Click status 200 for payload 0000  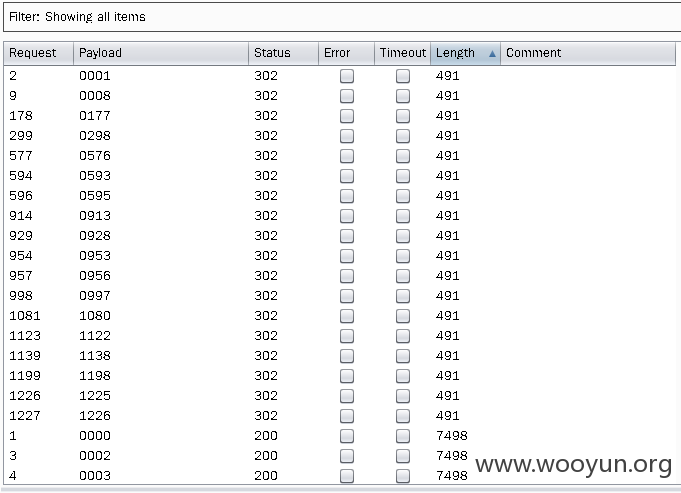pyautogui.click(x=266, y=436)
